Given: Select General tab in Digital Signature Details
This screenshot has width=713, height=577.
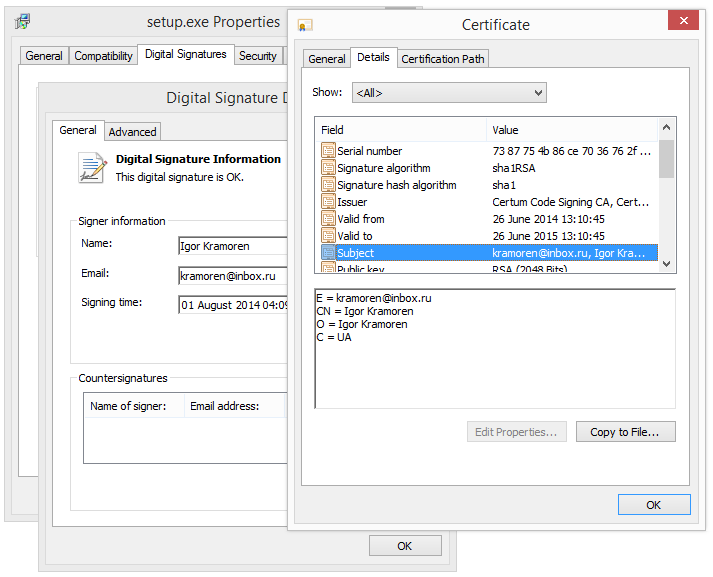Looking at the screenshot, I should (x=78, y=130).
